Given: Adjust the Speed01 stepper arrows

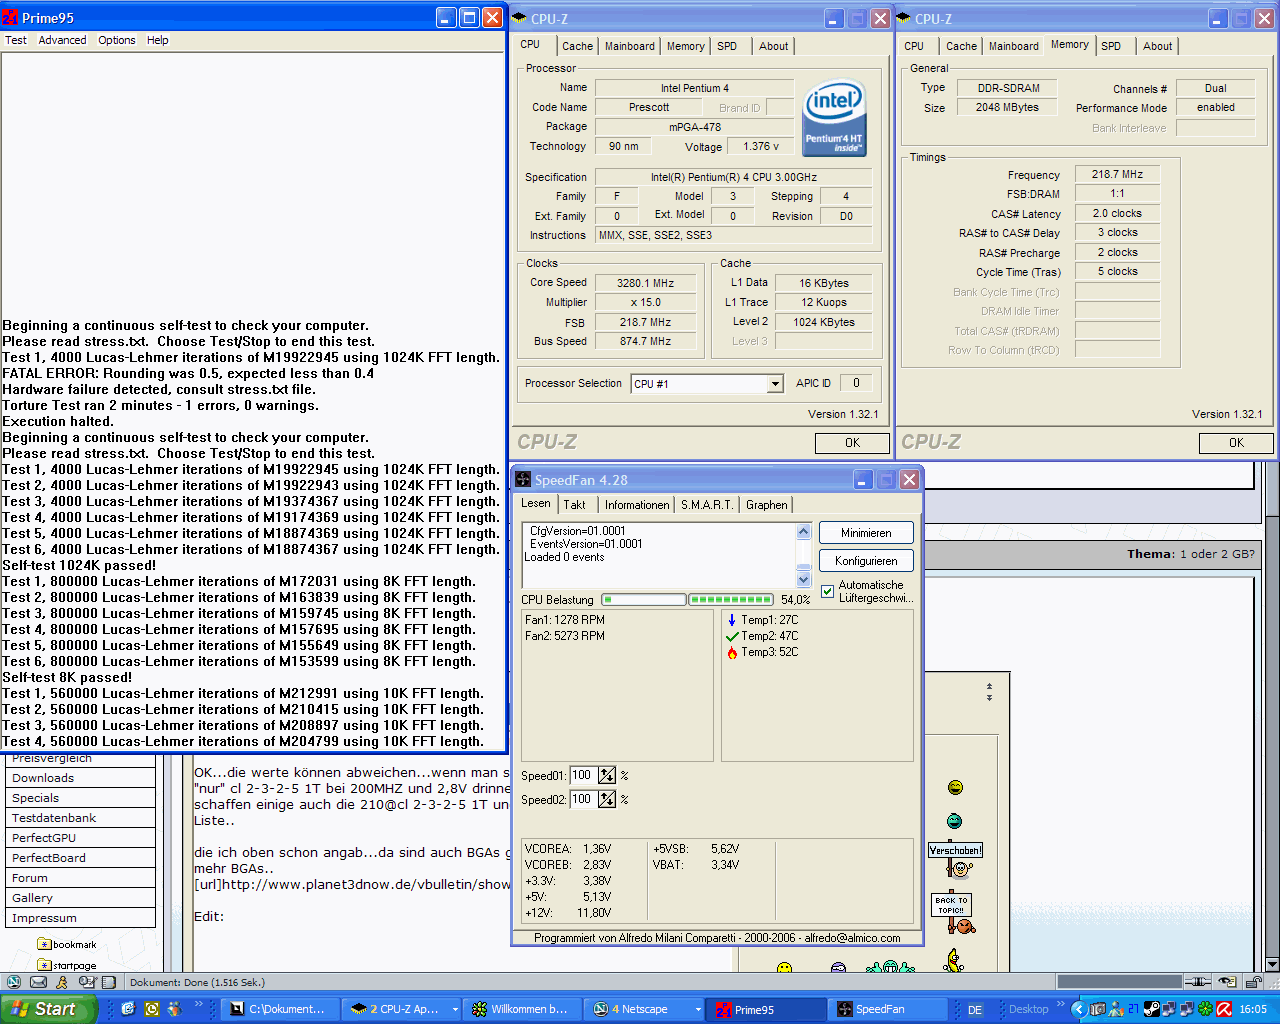Looking at the screenshot, I should [x=607, y=775].
